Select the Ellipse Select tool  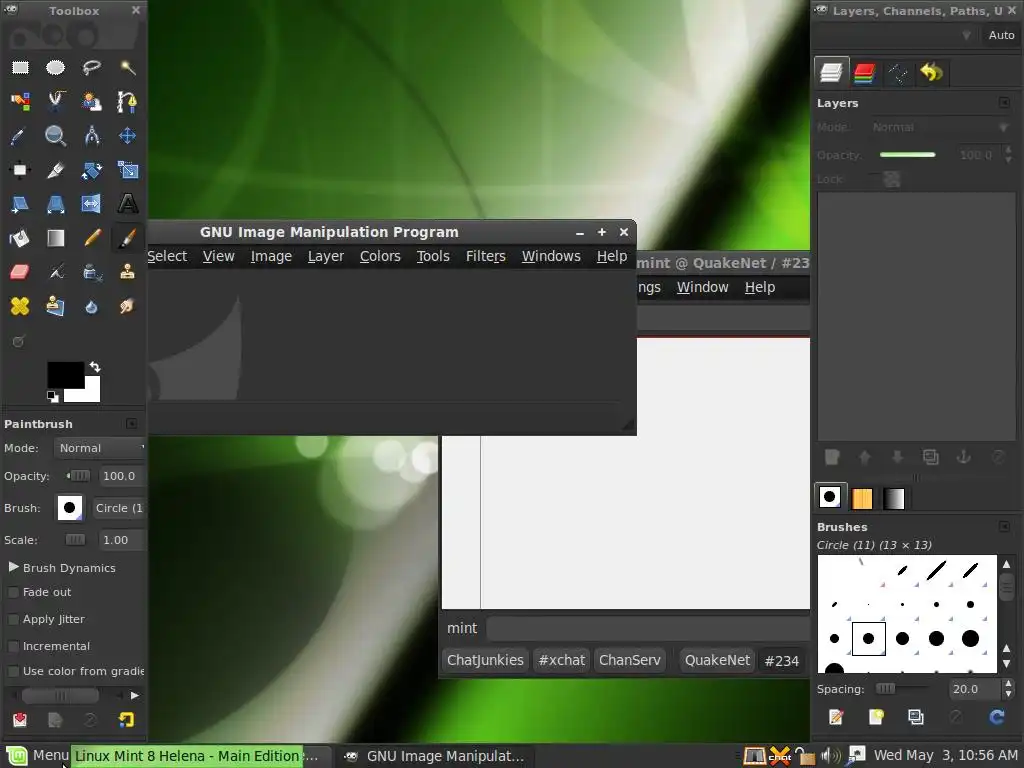pos(56,67)
